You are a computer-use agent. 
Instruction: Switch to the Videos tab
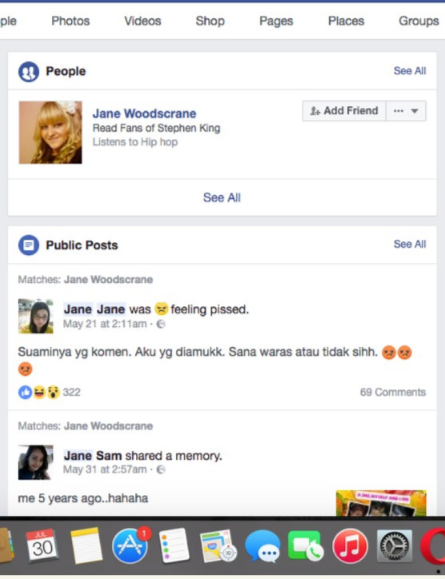pos(143,21)
